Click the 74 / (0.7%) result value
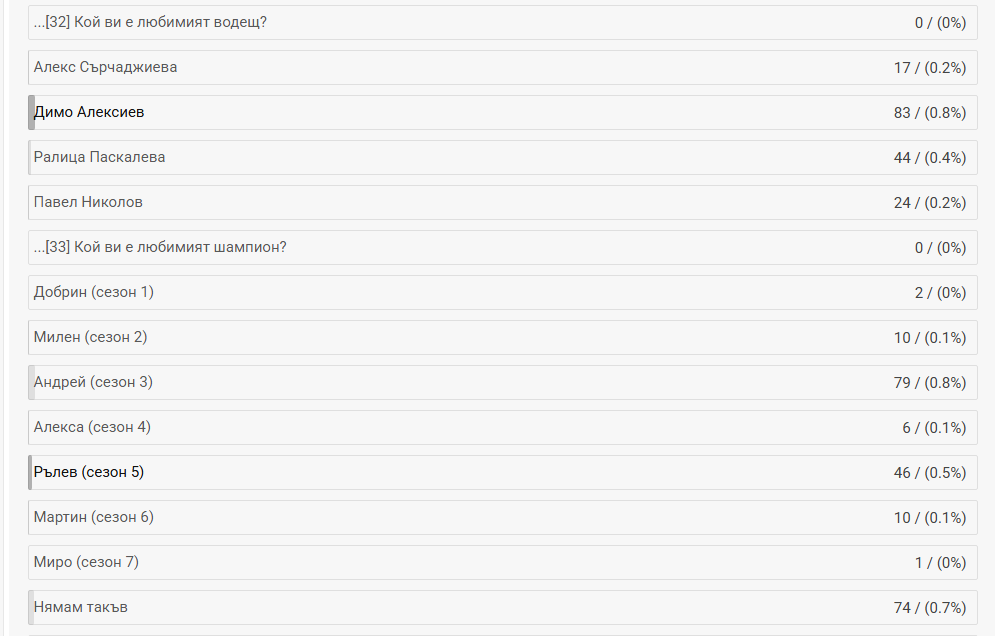The image size is (995, 636). pos(929,608)
